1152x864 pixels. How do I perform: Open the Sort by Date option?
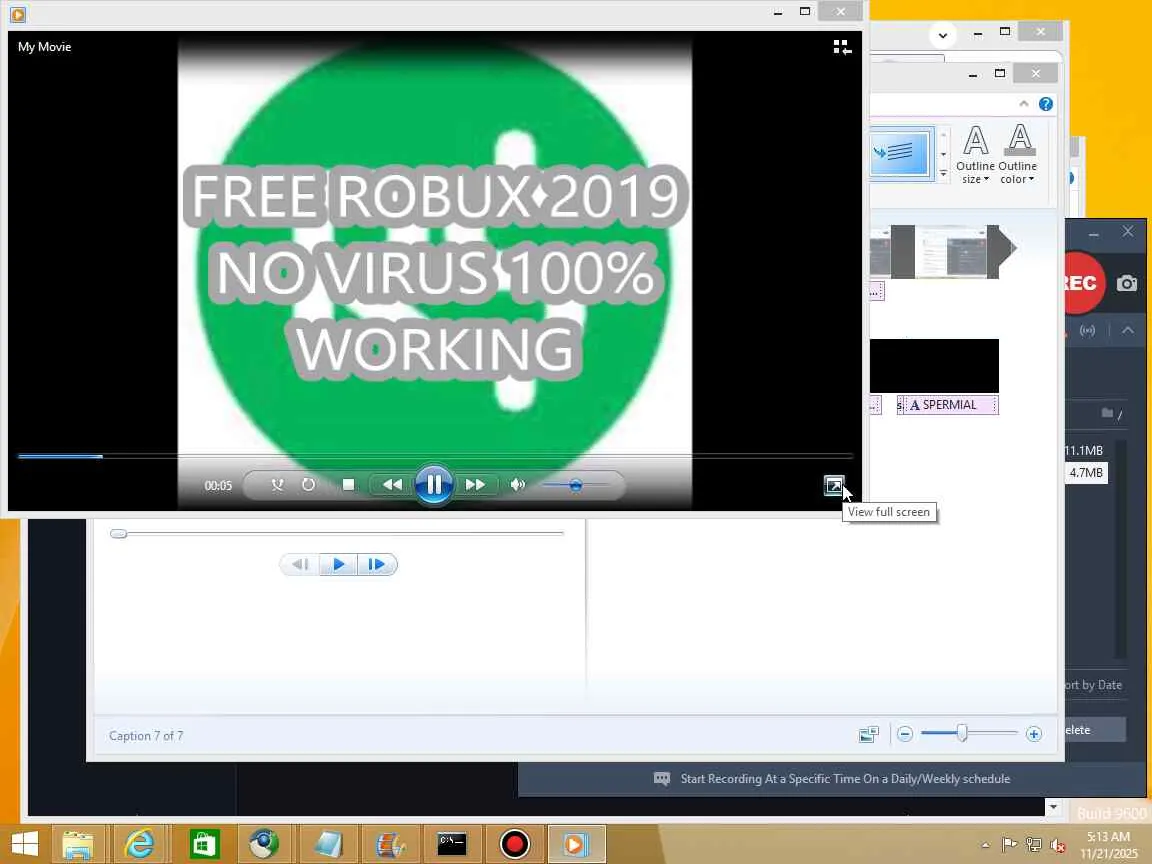[x=1093, y=685]
